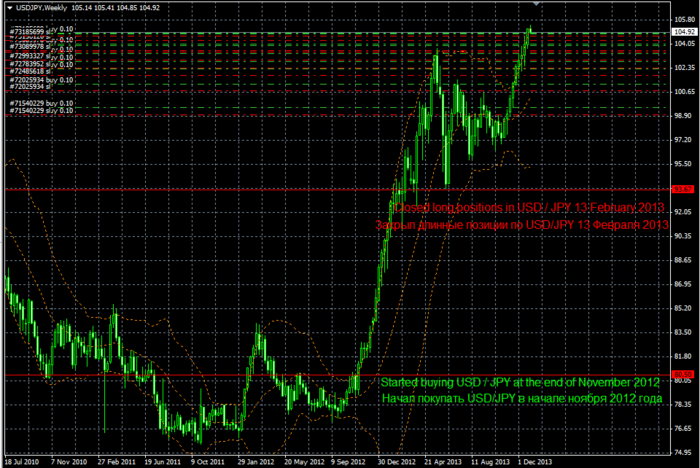
Task: Open the chart menu arrow beside USDJPY,Weekly
Action: coord(10,8)
